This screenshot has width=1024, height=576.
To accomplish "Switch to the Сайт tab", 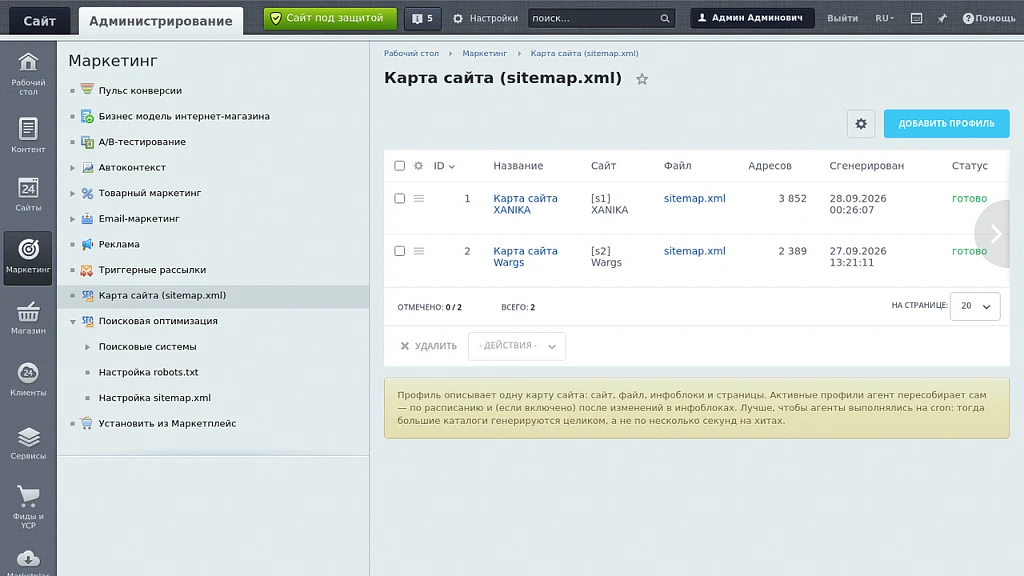I will pyautogui.click(x=40, y=21).
